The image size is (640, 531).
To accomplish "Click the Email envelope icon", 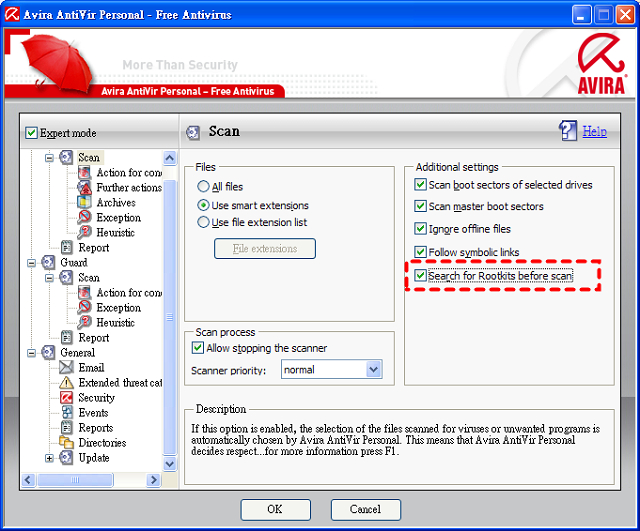I will point(66,367).
